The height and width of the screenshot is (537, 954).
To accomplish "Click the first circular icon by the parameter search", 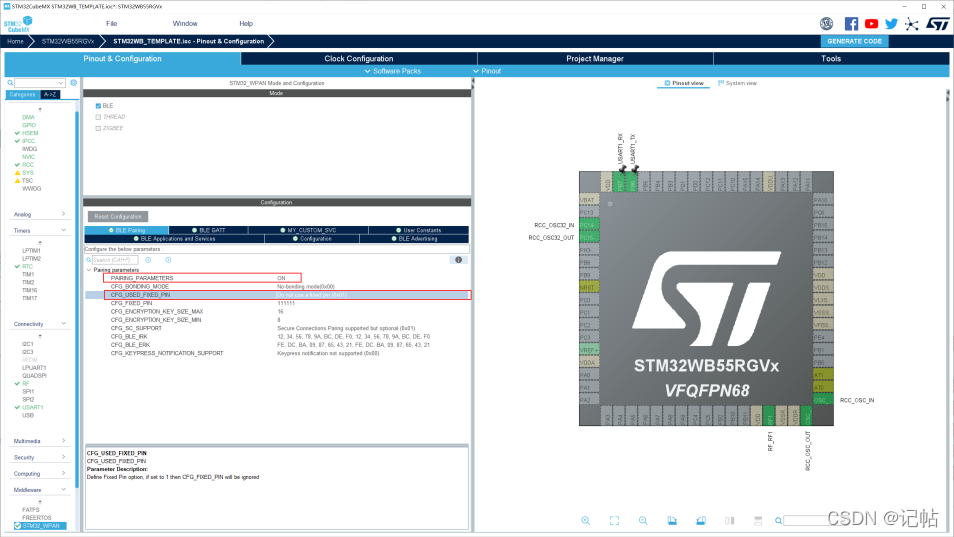I will 148,260.
